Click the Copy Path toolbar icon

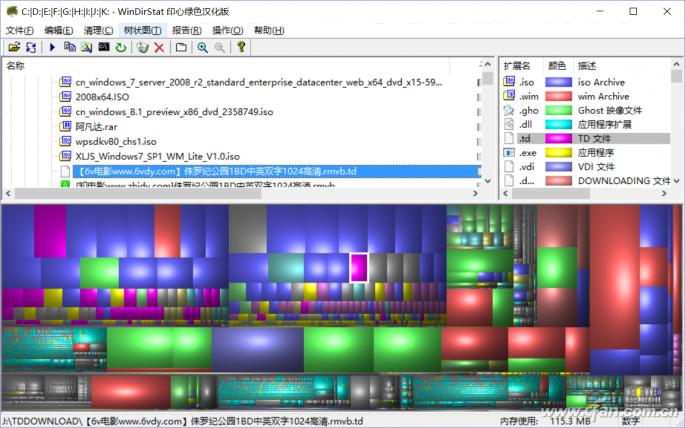[69, 47]
